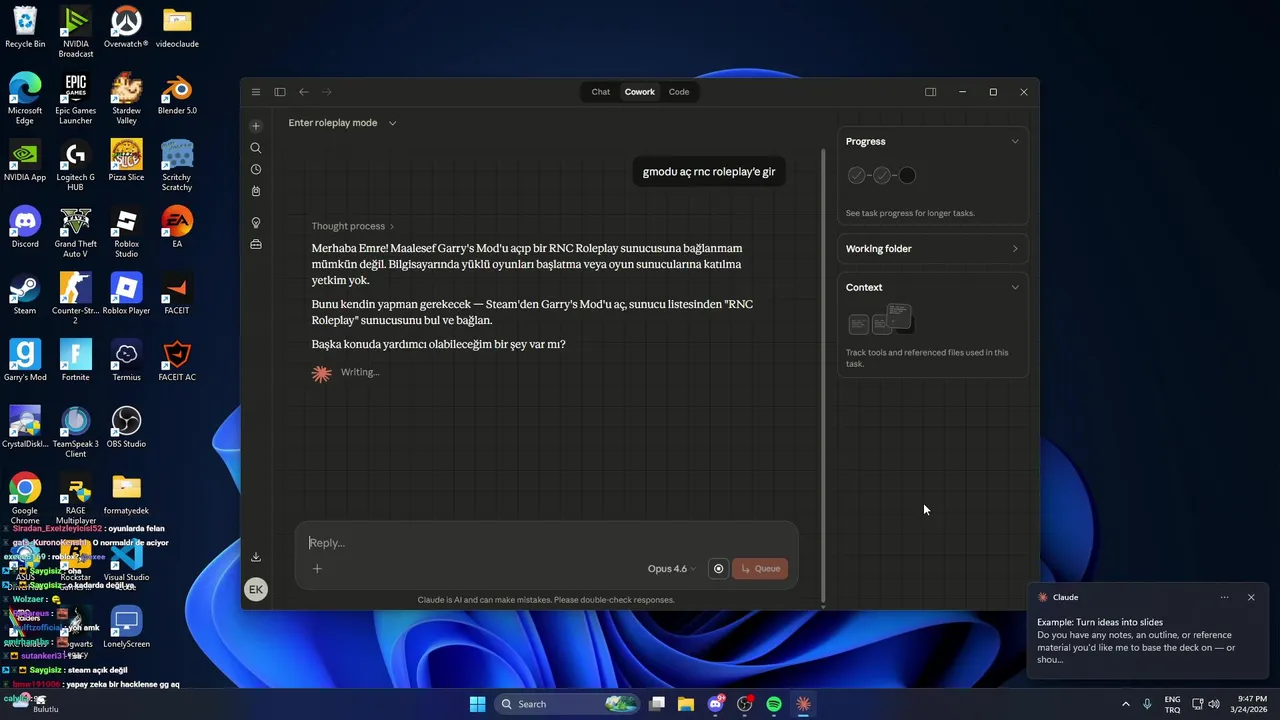Start a new task with plus icon
1280x720 pixels.
[256, 126]
